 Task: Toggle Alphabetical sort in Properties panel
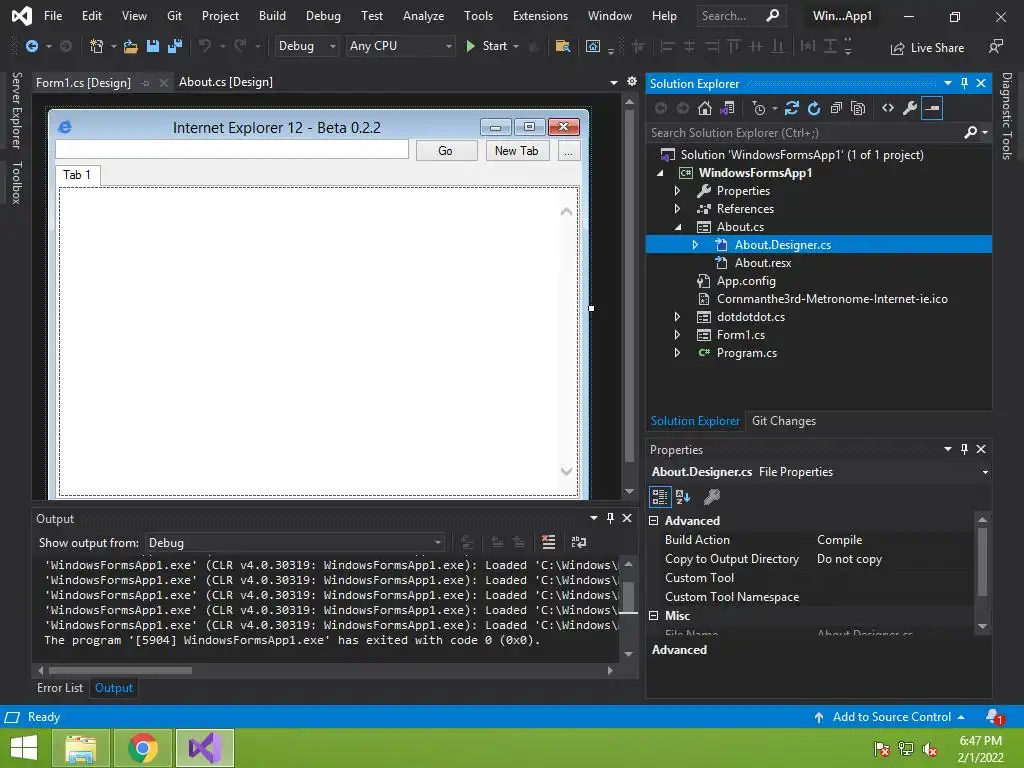click(683, 497)
